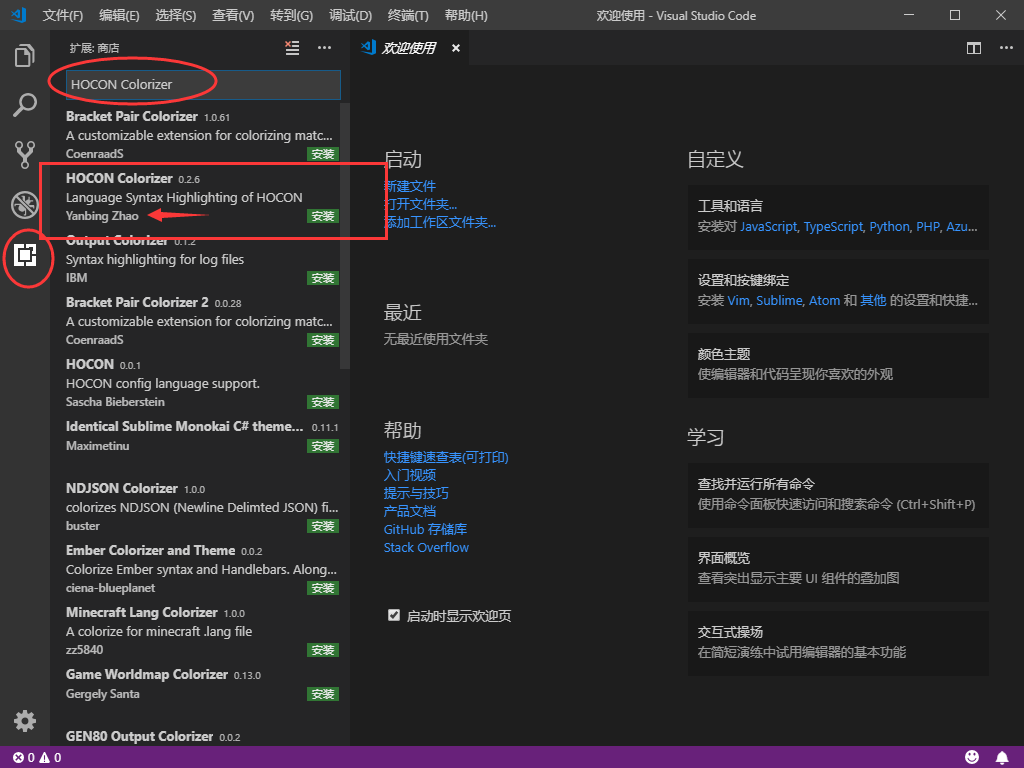Image resolution: width=1024 pixels, height=768 pixels.
Task: Click the 打开文件夹... link
Action: click(x=421, y=204)
